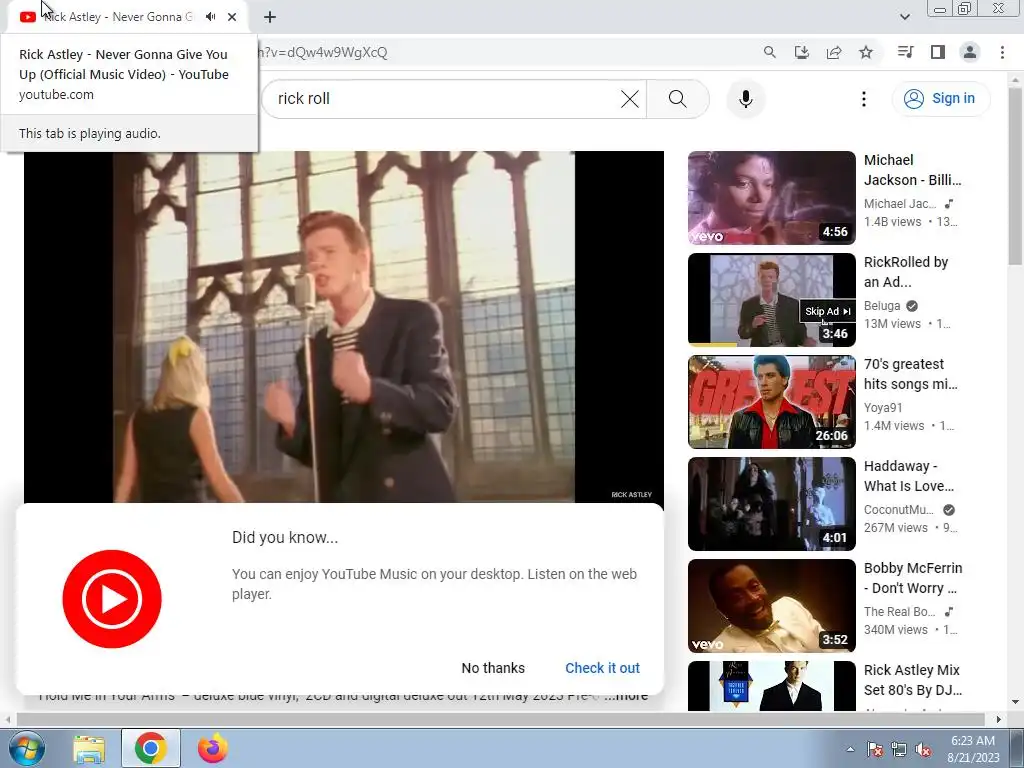Click the Beluga channel name
The image size is (1024, 768).
pyautogui.click(x=882, y=306)
